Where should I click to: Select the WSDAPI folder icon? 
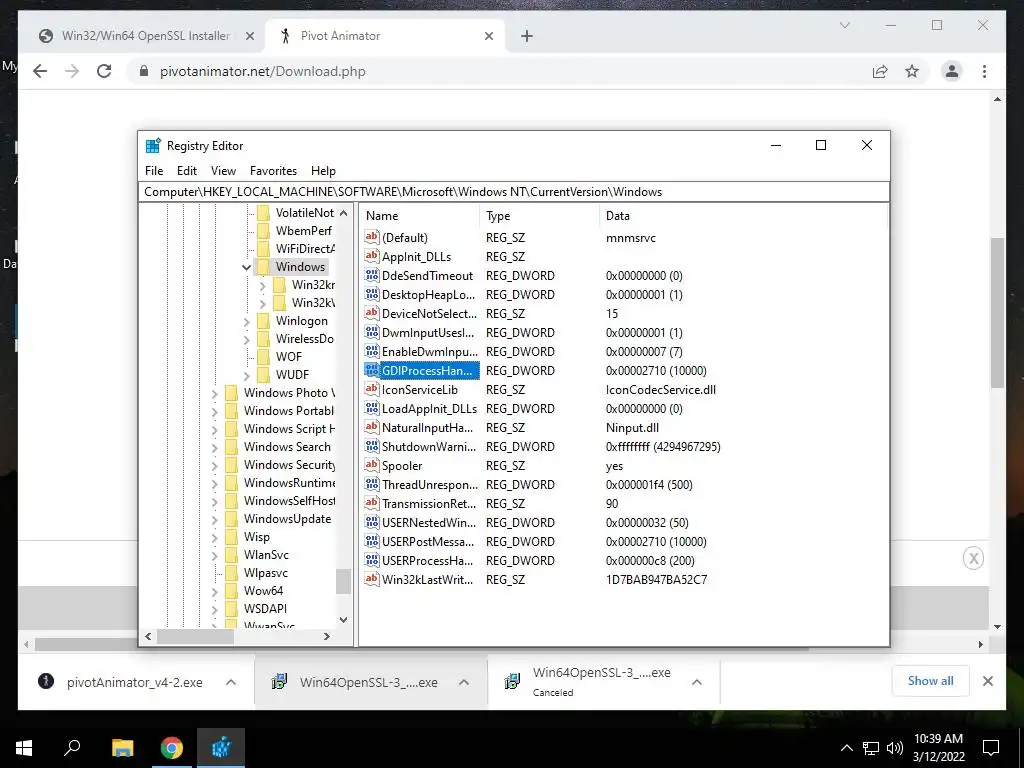[231, 609]
